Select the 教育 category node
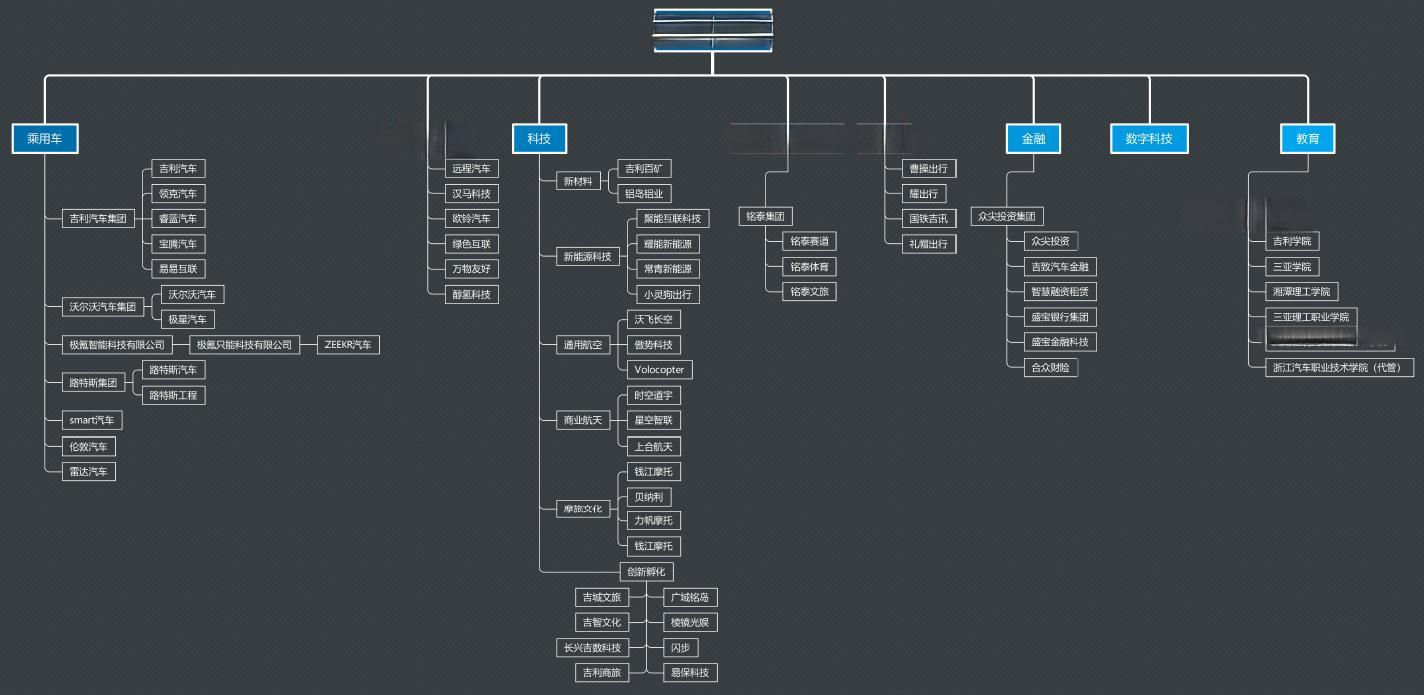This screenshot has height=695, width=1424. [1308, 139]
